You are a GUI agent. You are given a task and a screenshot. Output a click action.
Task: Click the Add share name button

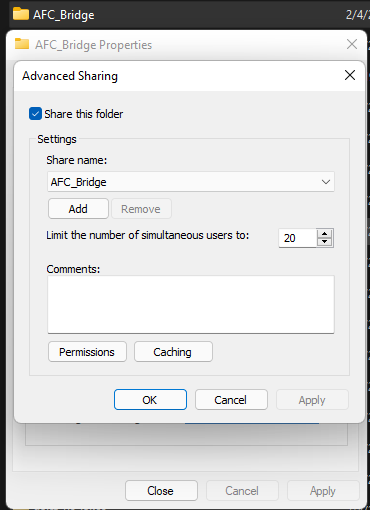(x=78, y=209)
